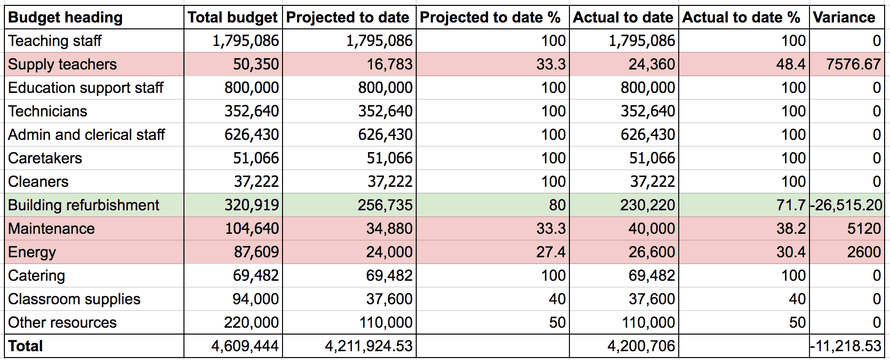
Task: Click Supply teachers projected percentage 33.3
Action: point(492,64)
